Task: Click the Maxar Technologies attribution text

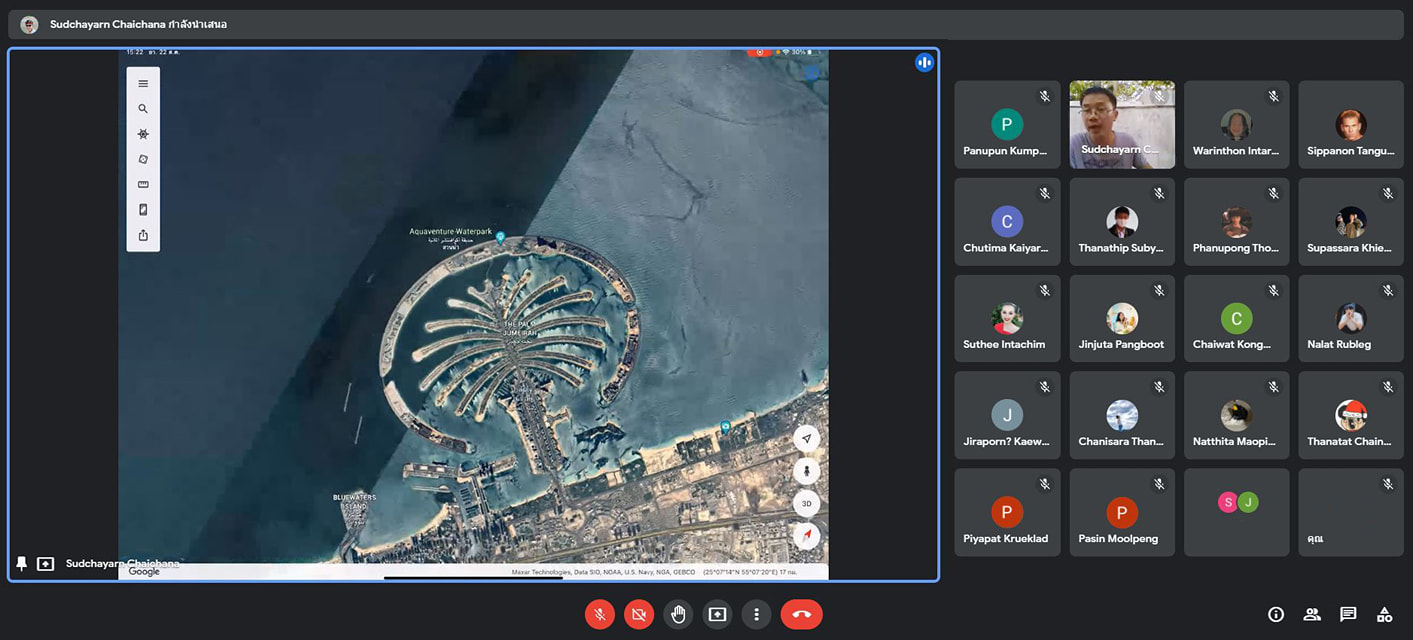Action: point(604,572)
